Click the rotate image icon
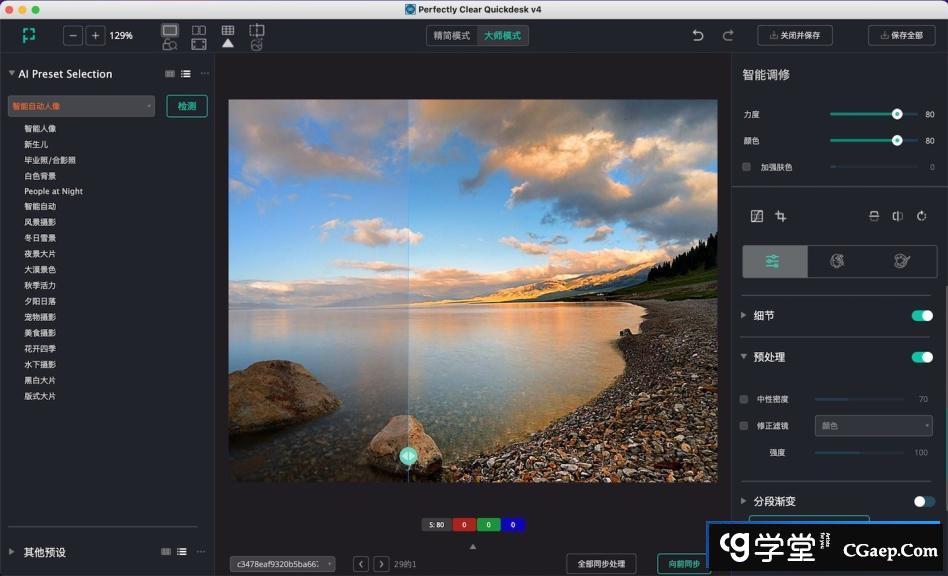Image resolution: width=948 pixels, height=576 pixels. click(921, 216)
